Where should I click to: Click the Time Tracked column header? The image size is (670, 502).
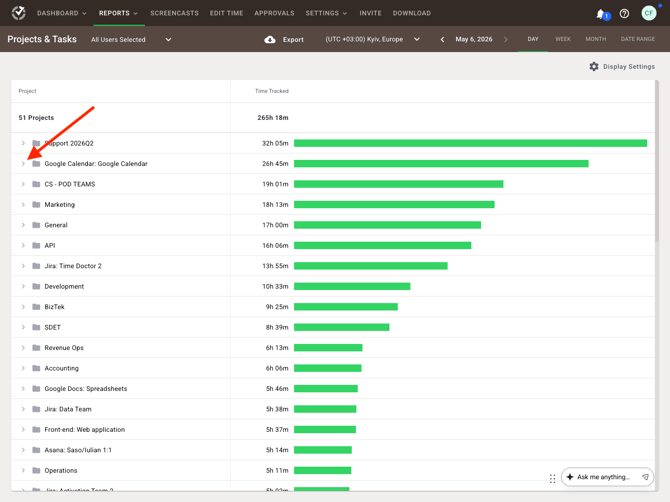[x=272, y=91]
